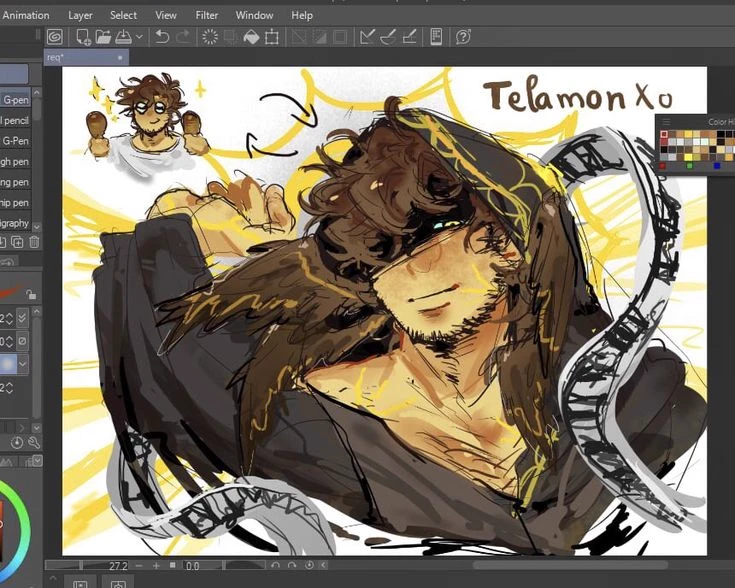Viewport: 735px width, 588px height.
Task: Select the green swatch in Color History
Action: [x=689, y=166]
